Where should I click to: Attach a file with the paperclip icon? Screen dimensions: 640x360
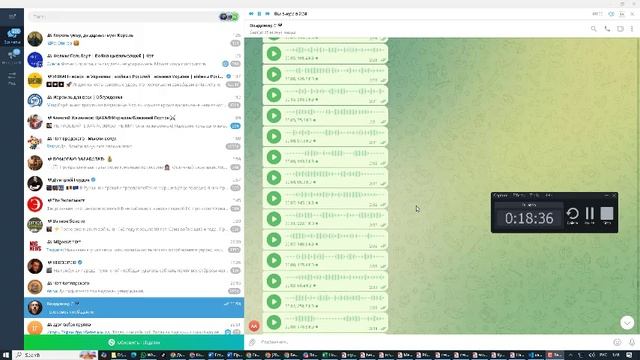(x=252, y=342)
